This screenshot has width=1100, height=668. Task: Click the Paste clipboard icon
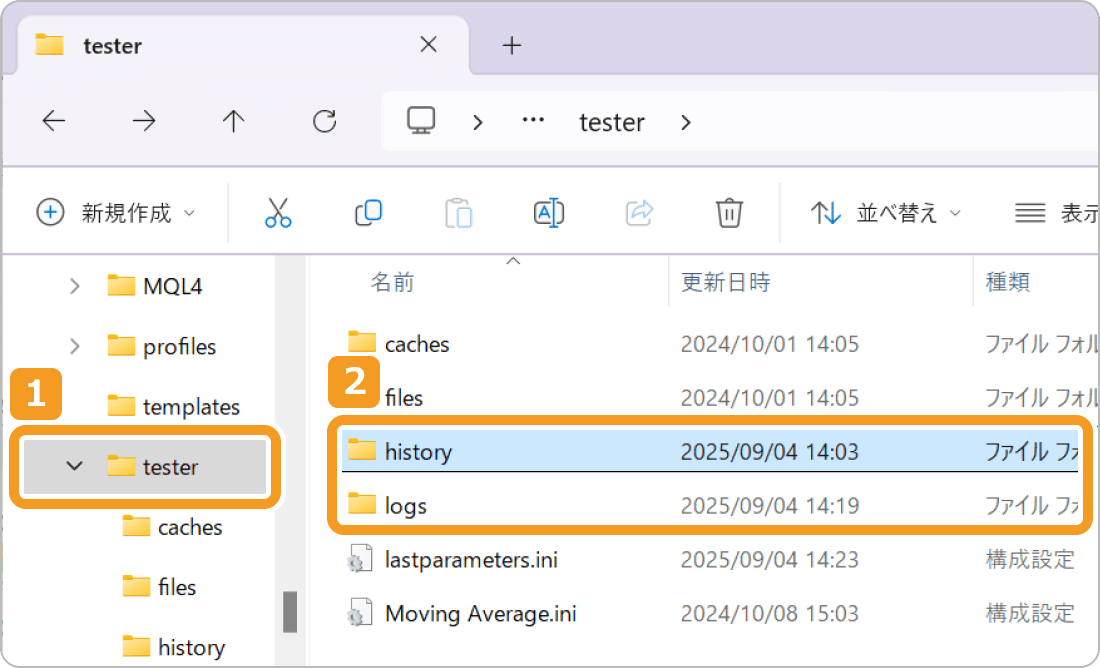coord(458,212)
